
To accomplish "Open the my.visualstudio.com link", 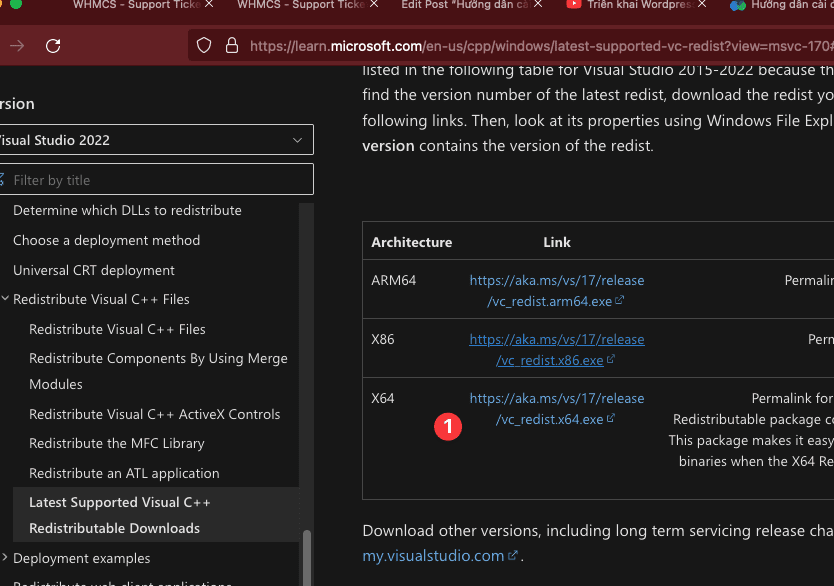I will pos(434,556).
